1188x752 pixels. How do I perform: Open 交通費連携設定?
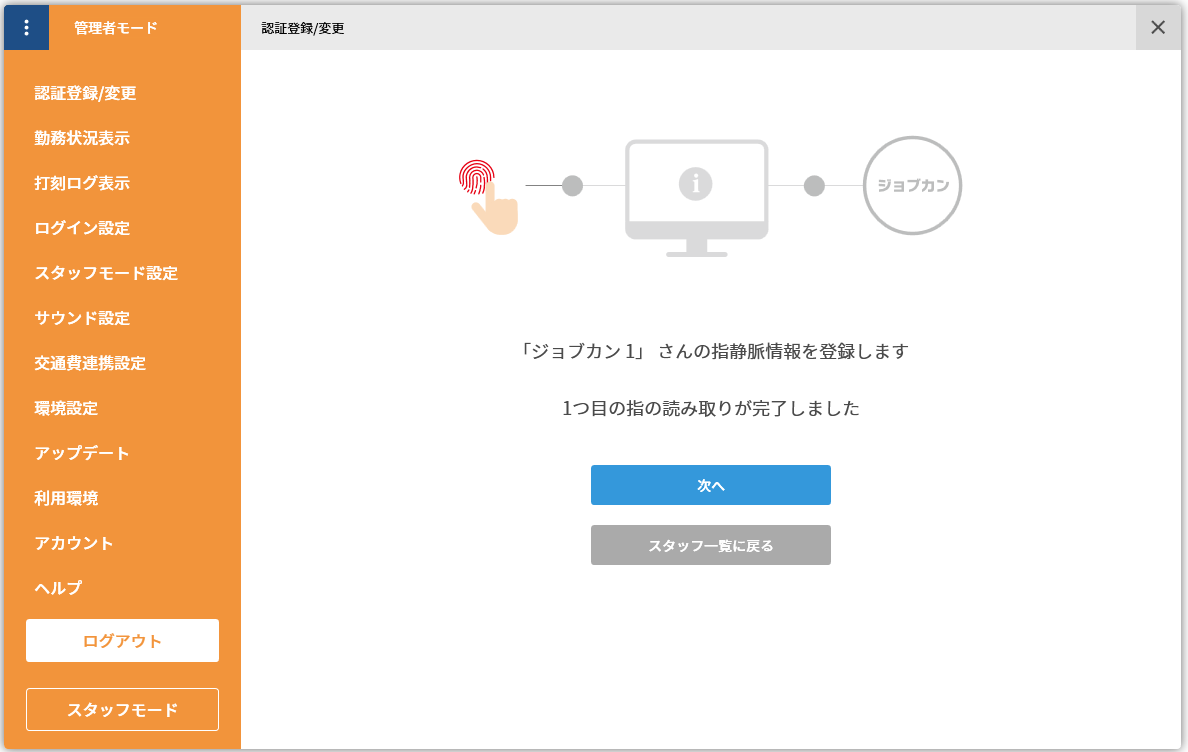coord(90,364)
